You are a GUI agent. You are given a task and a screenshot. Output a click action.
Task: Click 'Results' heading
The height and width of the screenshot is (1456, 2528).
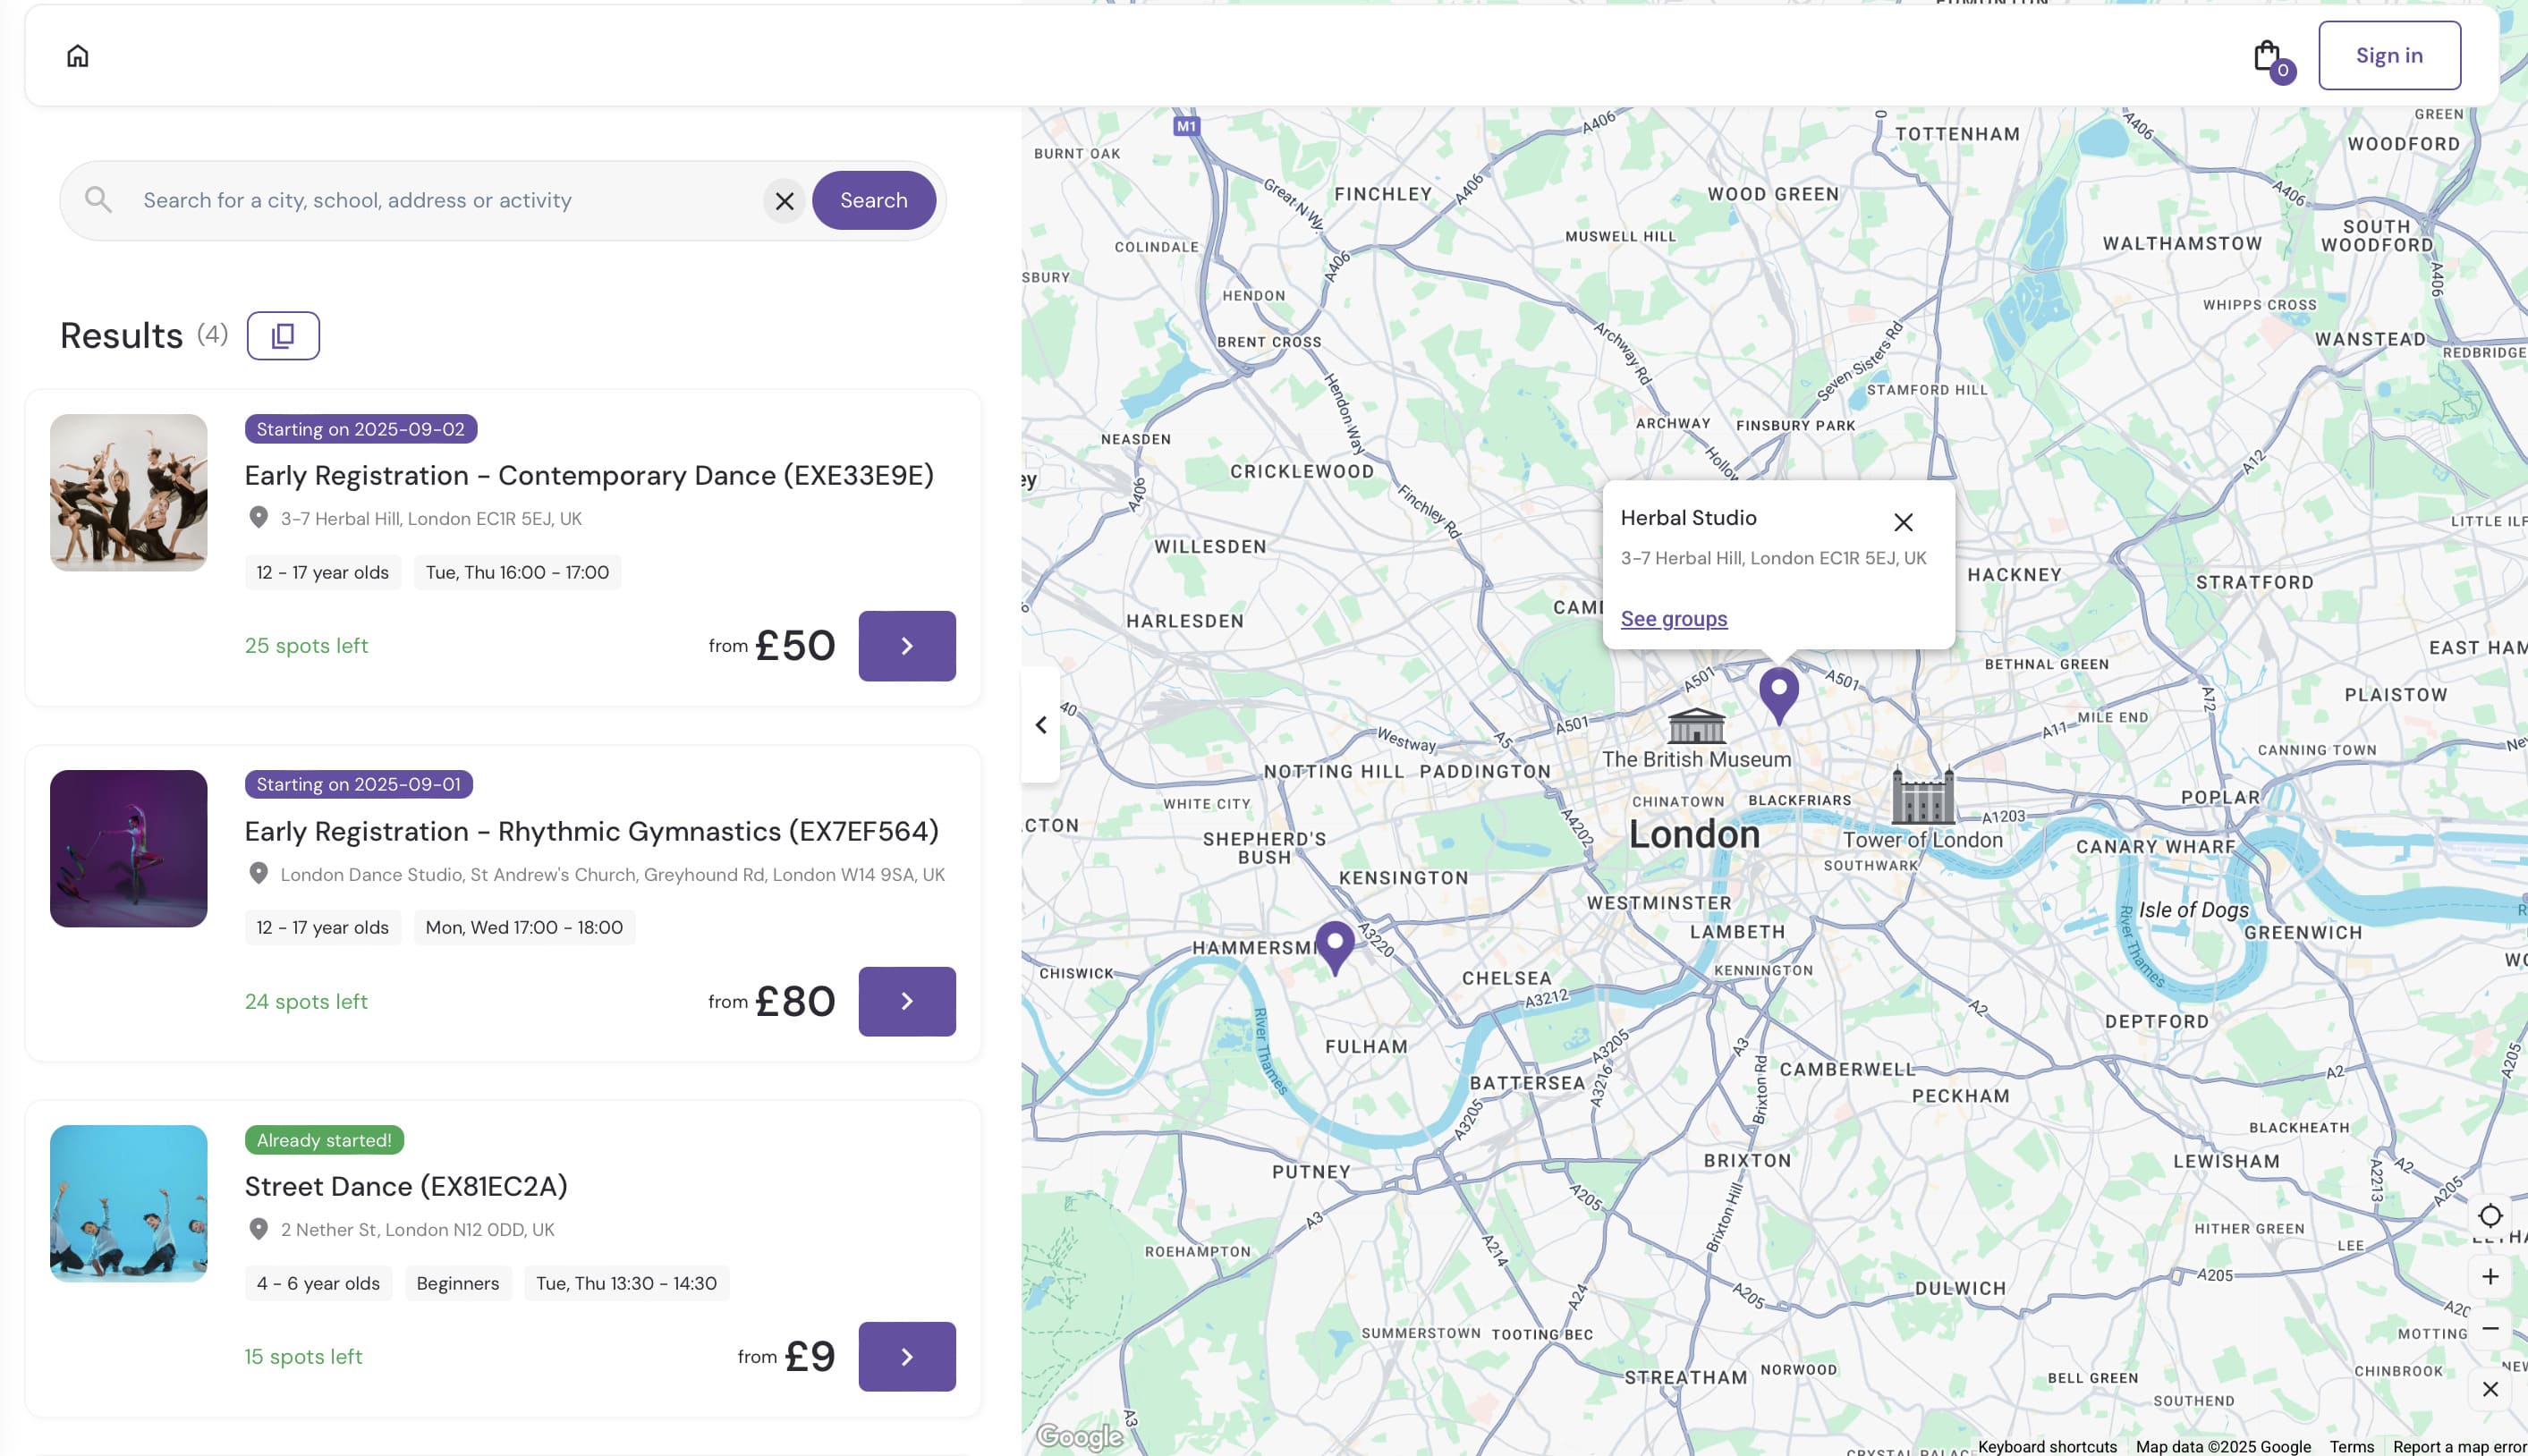click(122, 336)
